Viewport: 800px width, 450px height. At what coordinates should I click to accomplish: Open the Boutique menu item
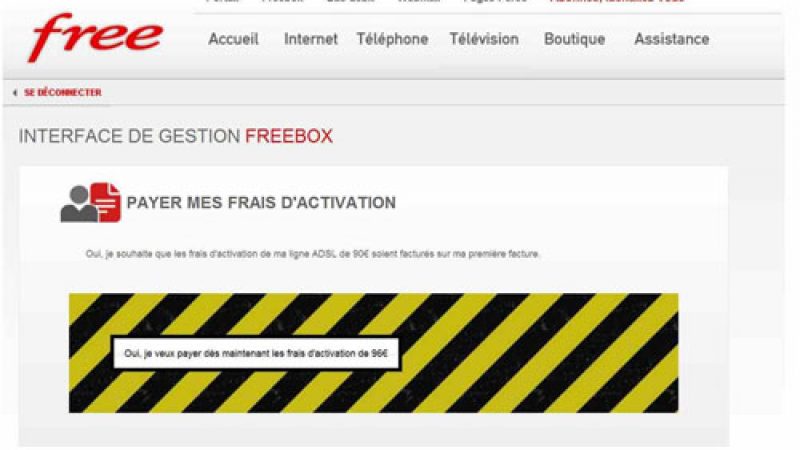pos(574,39)
